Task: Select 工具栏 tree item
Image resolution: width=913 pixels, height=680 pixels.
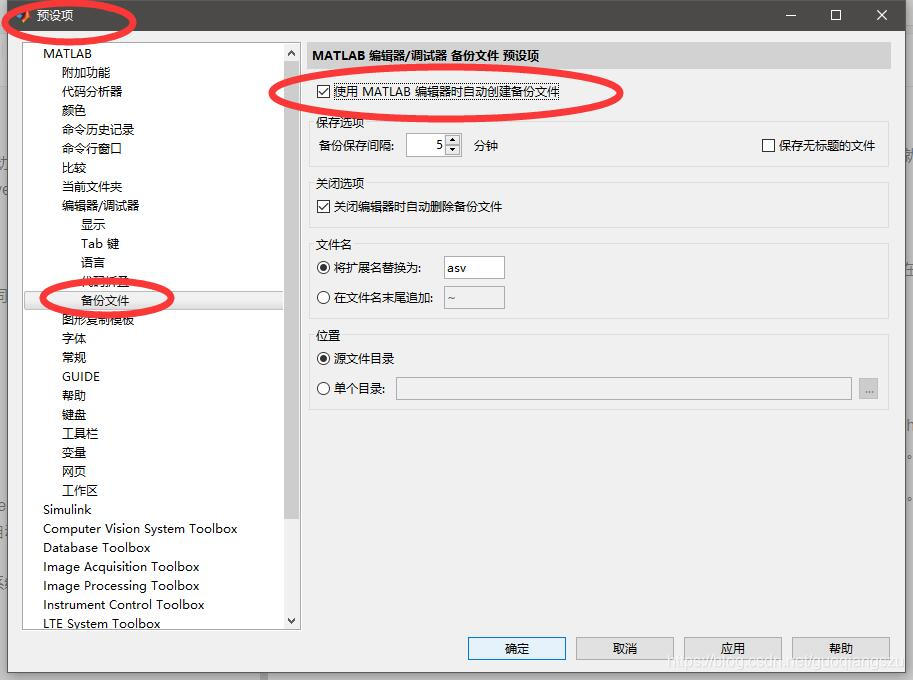Action: (x=80, y=434)
